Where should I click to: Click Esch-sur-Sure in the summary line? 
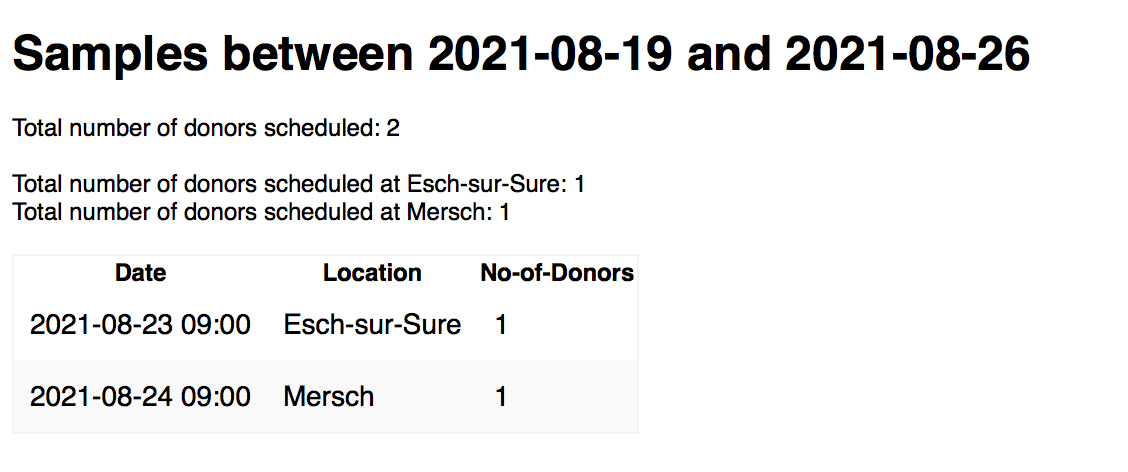(487, 185)
